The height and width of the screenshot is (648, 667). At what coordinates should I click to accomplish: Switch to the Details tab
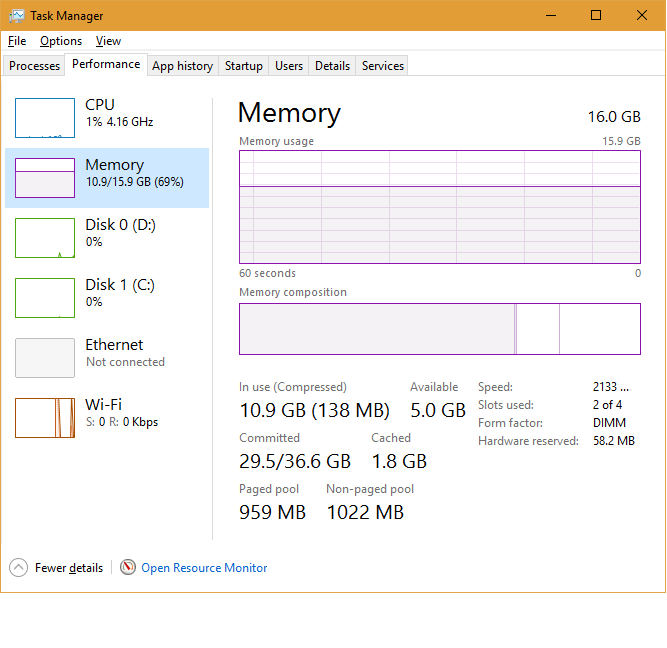332,66
